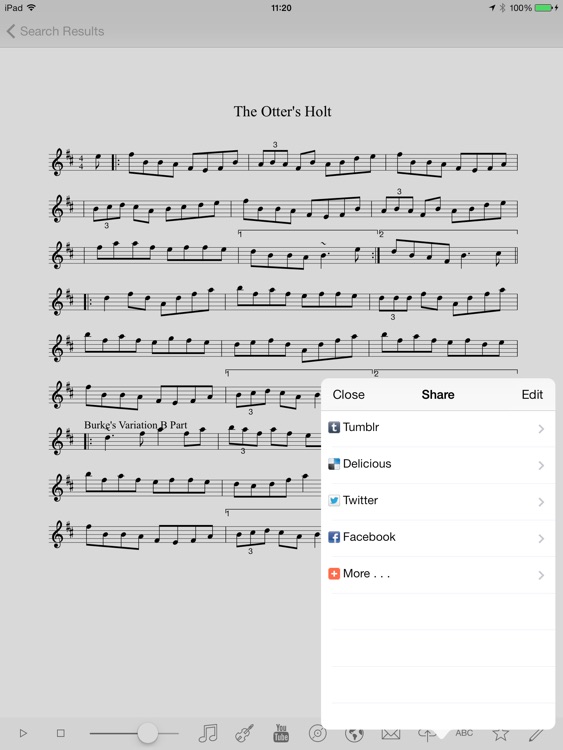Expand Facebook sharing with its chevron
Image resolution: width=563 pixels, height=750 pixels.
pos(541,539)
